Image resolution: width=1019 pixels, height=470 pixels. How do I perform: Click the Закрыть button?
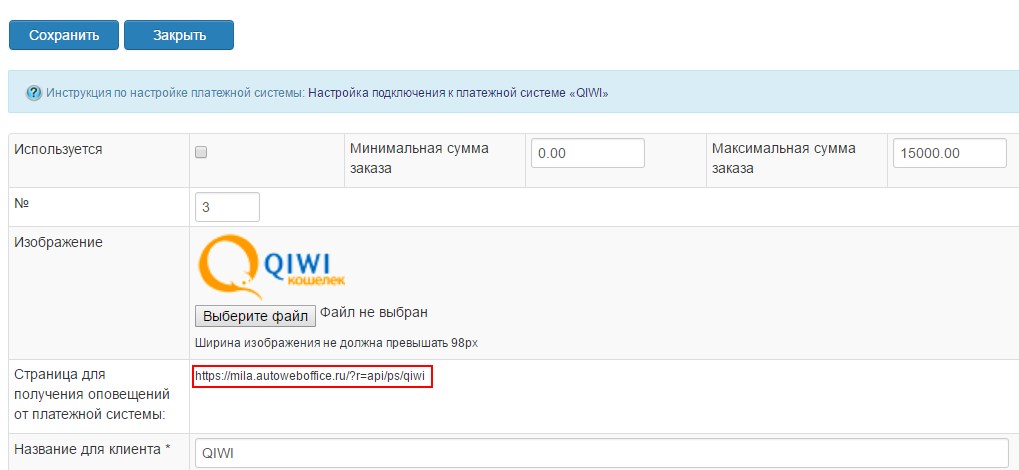pyautogui.click(x=179, y=35)
